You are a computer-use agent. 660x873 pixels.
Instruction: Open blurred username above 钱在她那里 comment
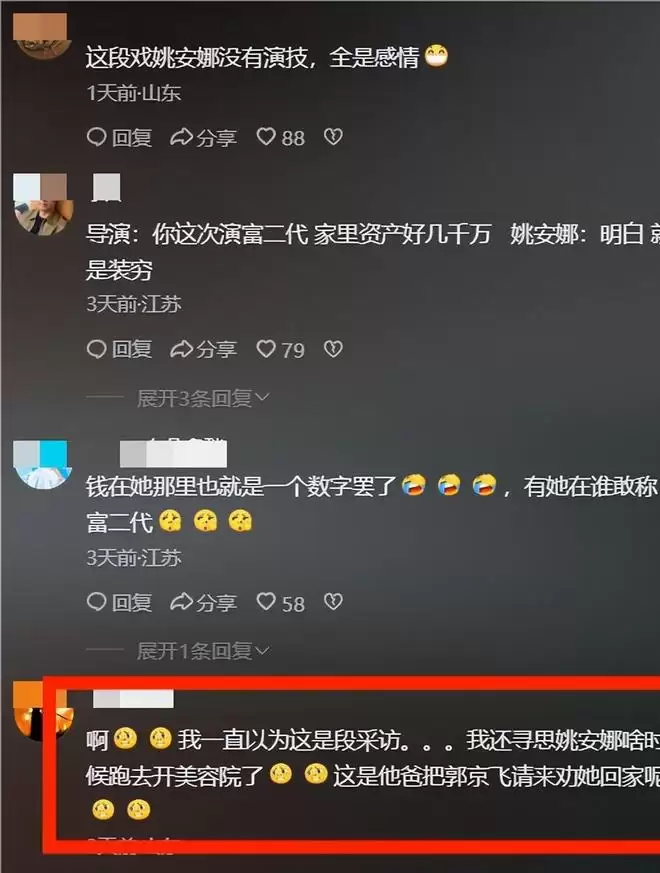(x=173, y=453)
